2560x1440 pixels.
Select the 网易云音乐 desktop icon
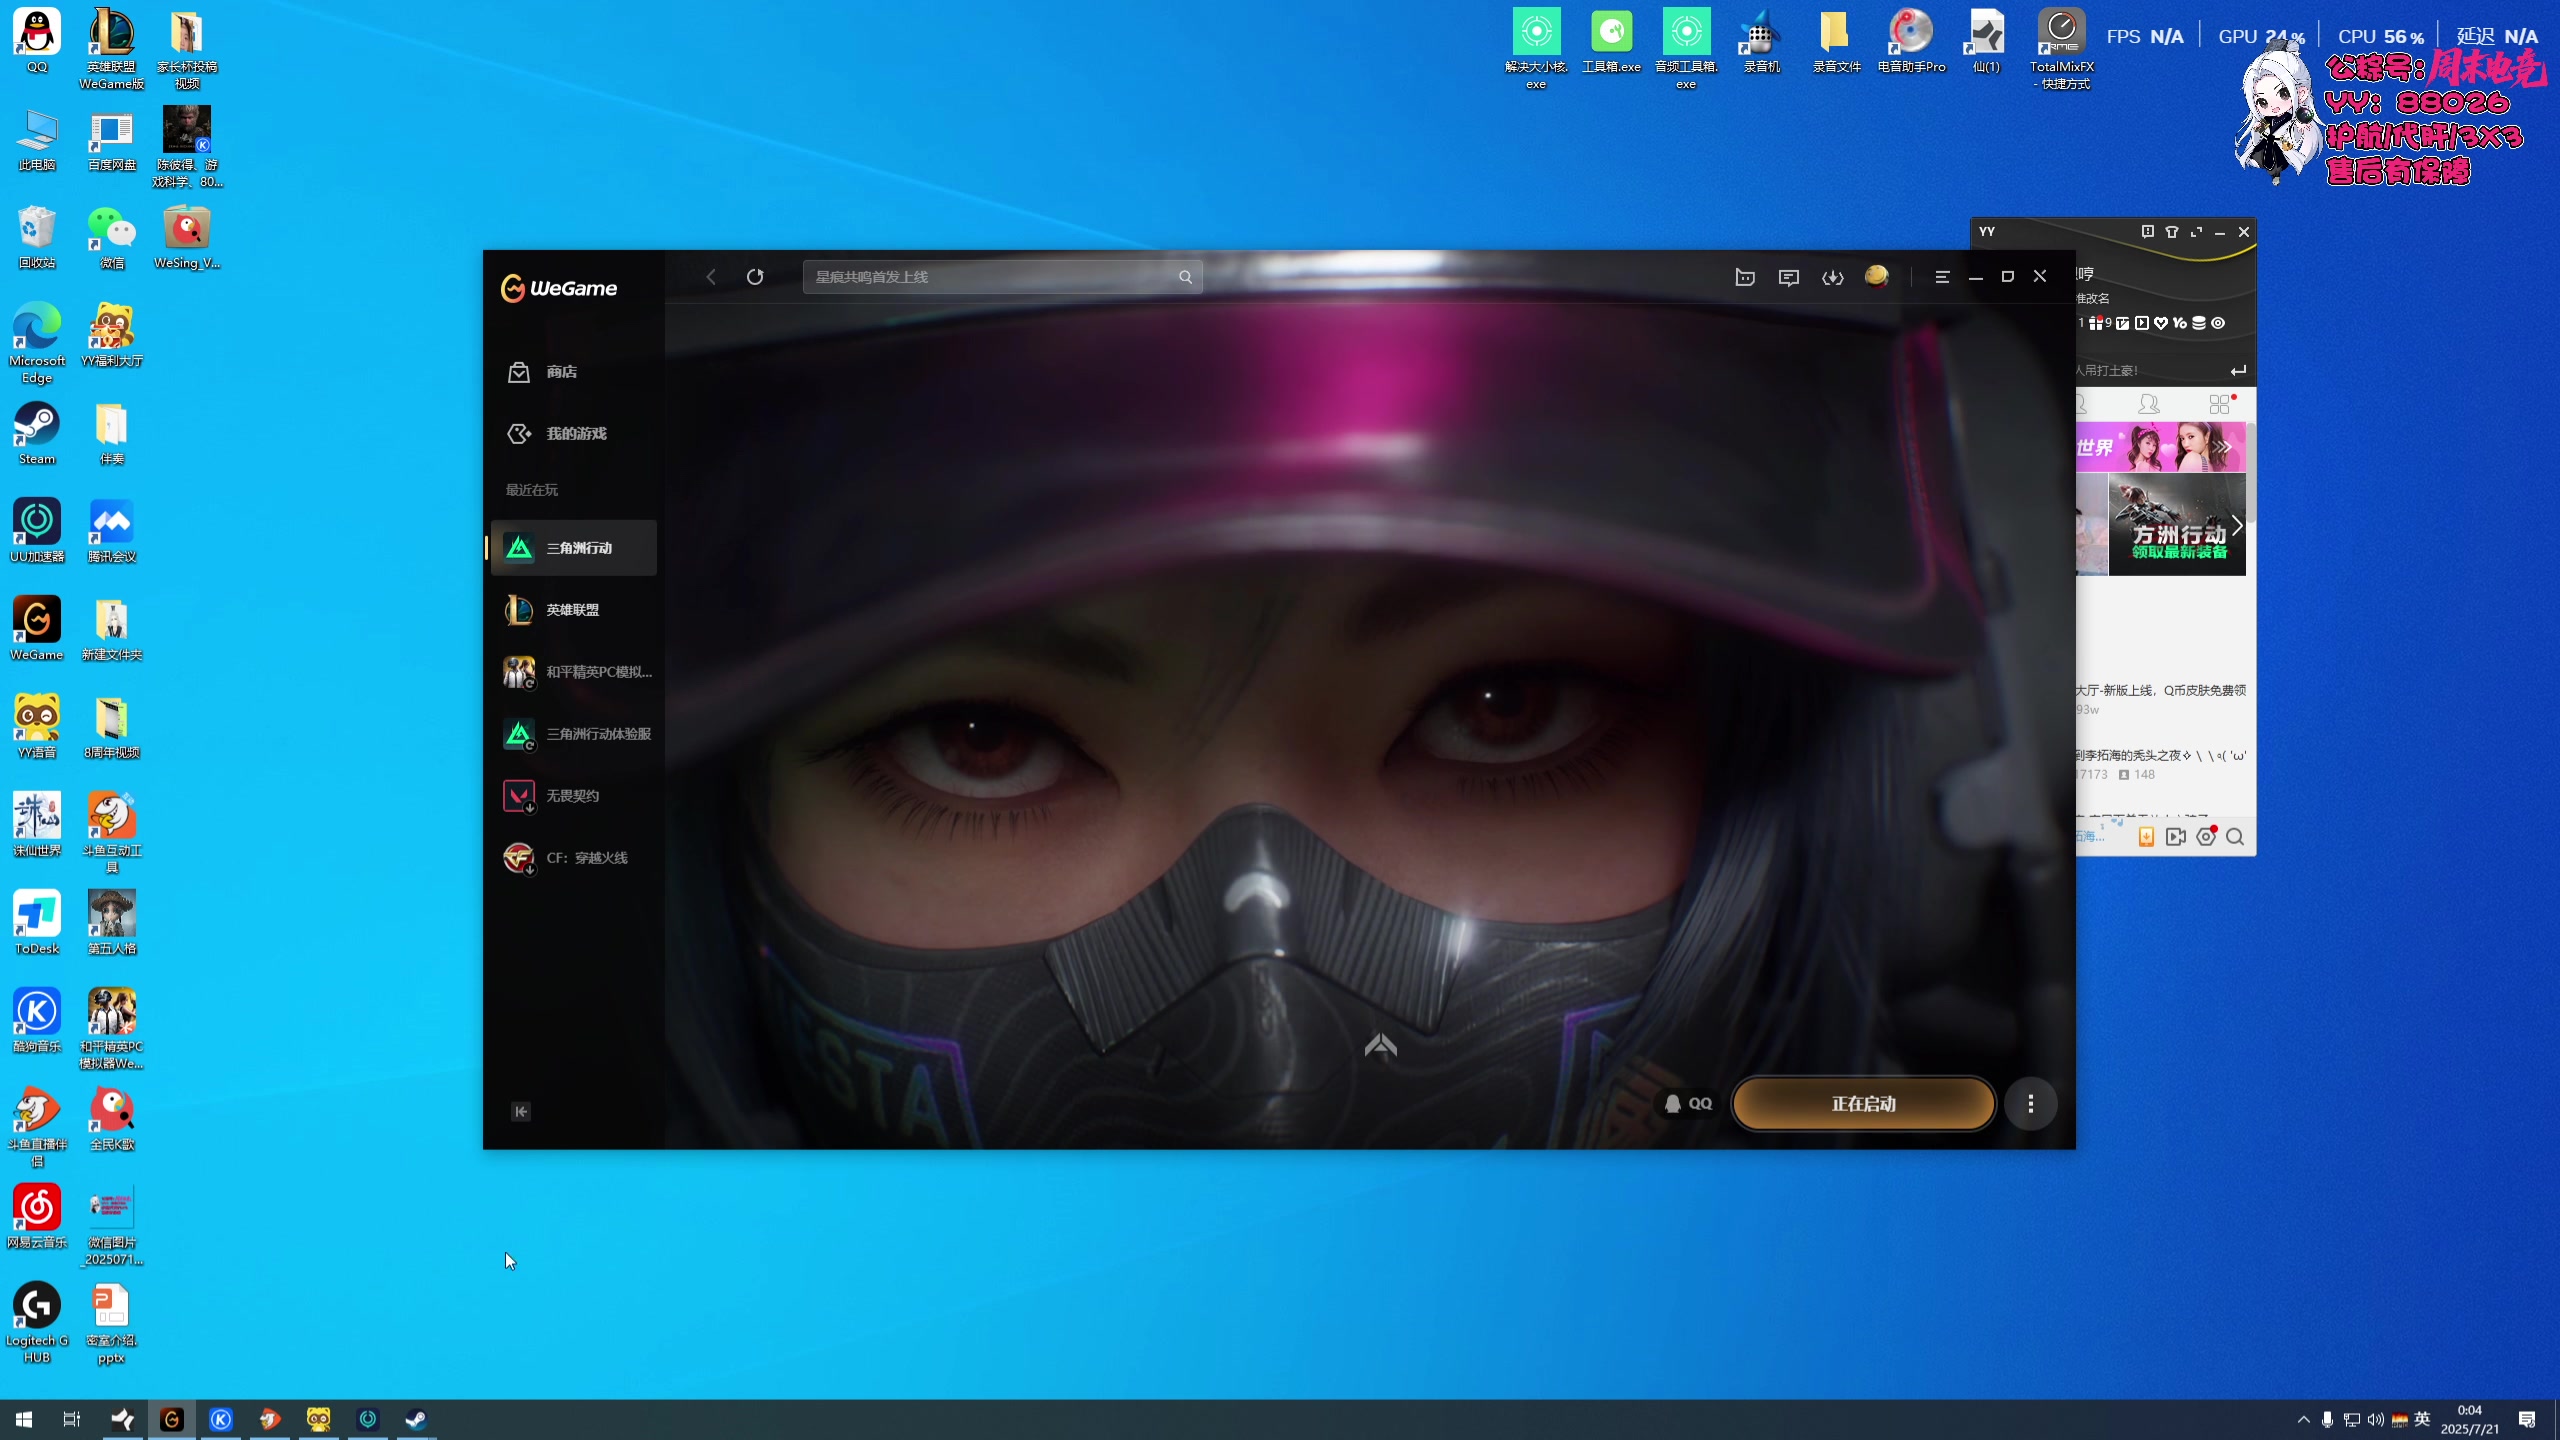(x=37, y=1217)
